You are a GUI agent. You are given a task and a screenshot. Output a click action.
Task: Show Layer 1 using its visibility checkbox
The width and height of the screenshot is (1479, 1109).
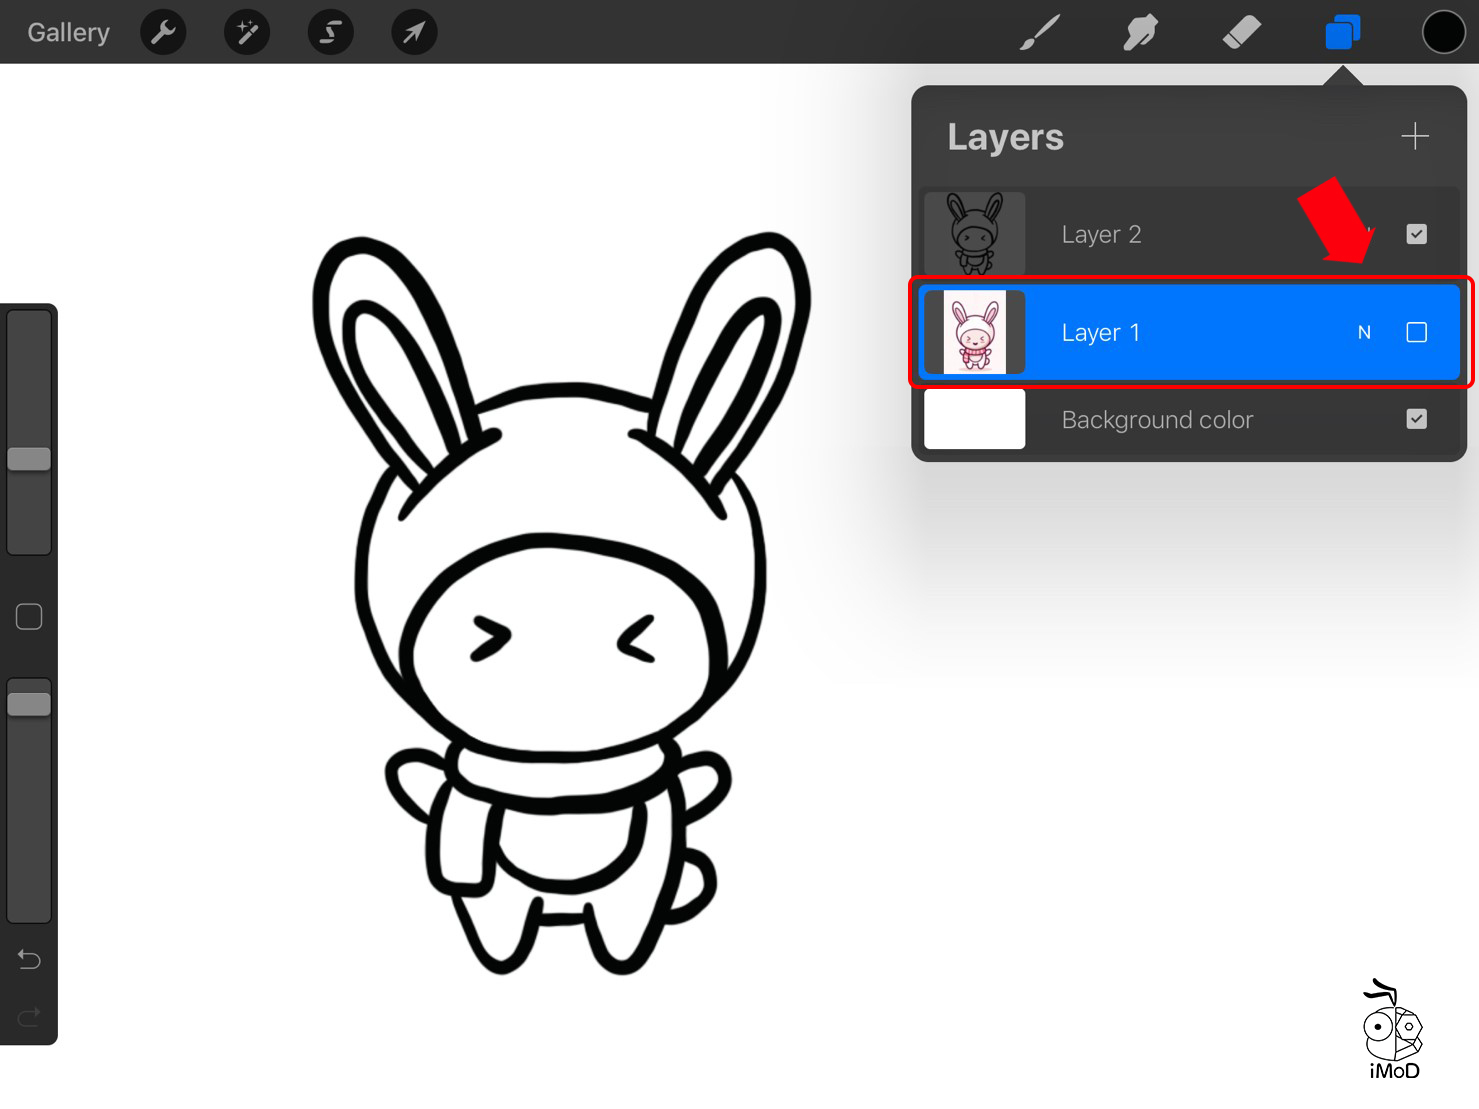(1416, 332)
